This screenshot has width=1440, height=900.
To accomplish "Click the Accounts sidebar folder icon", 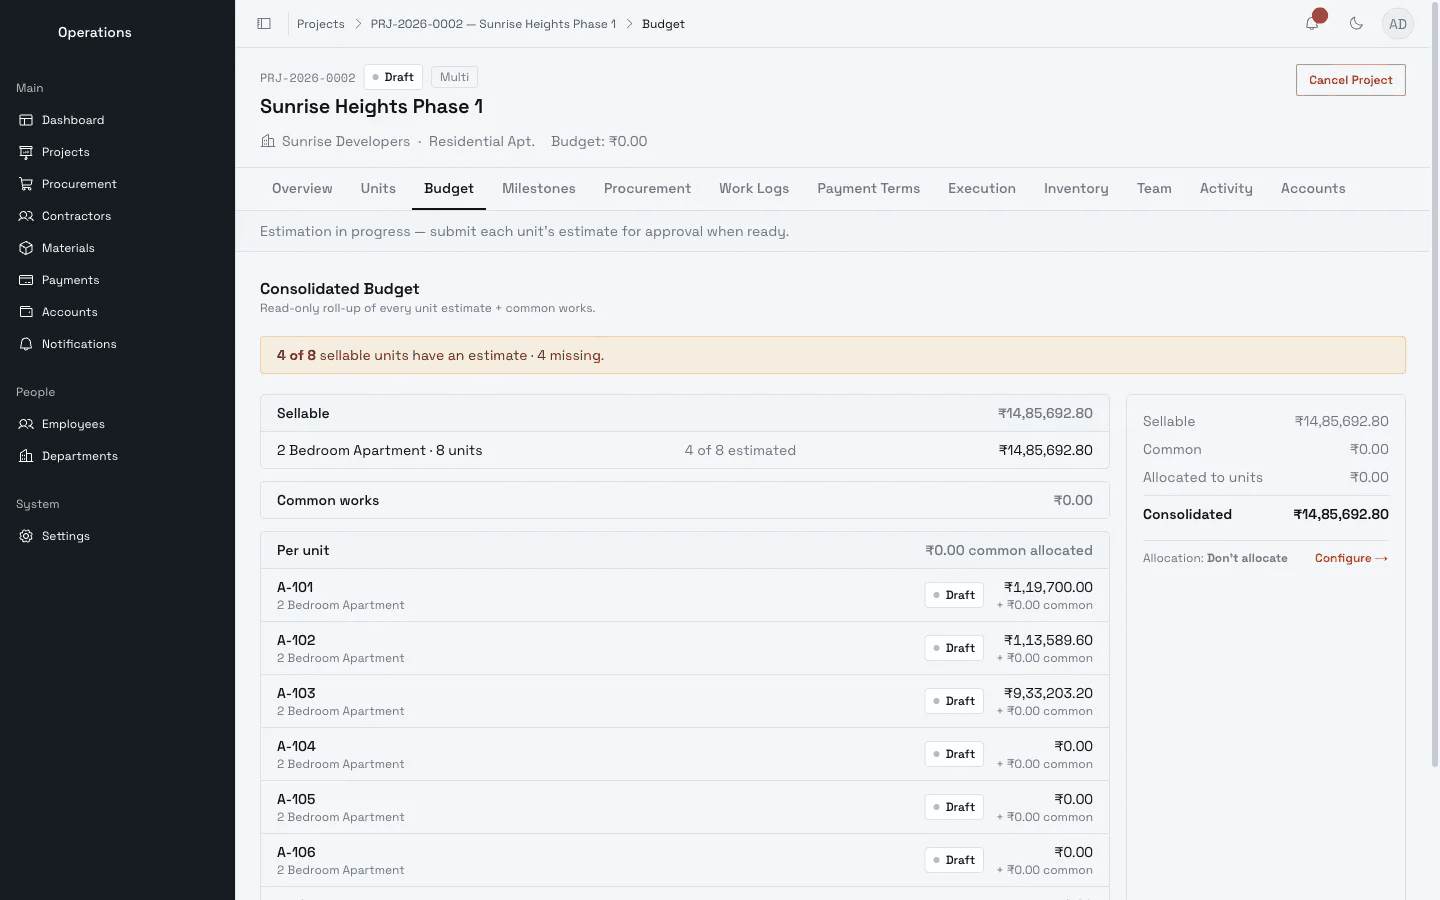I will point(26,312).
